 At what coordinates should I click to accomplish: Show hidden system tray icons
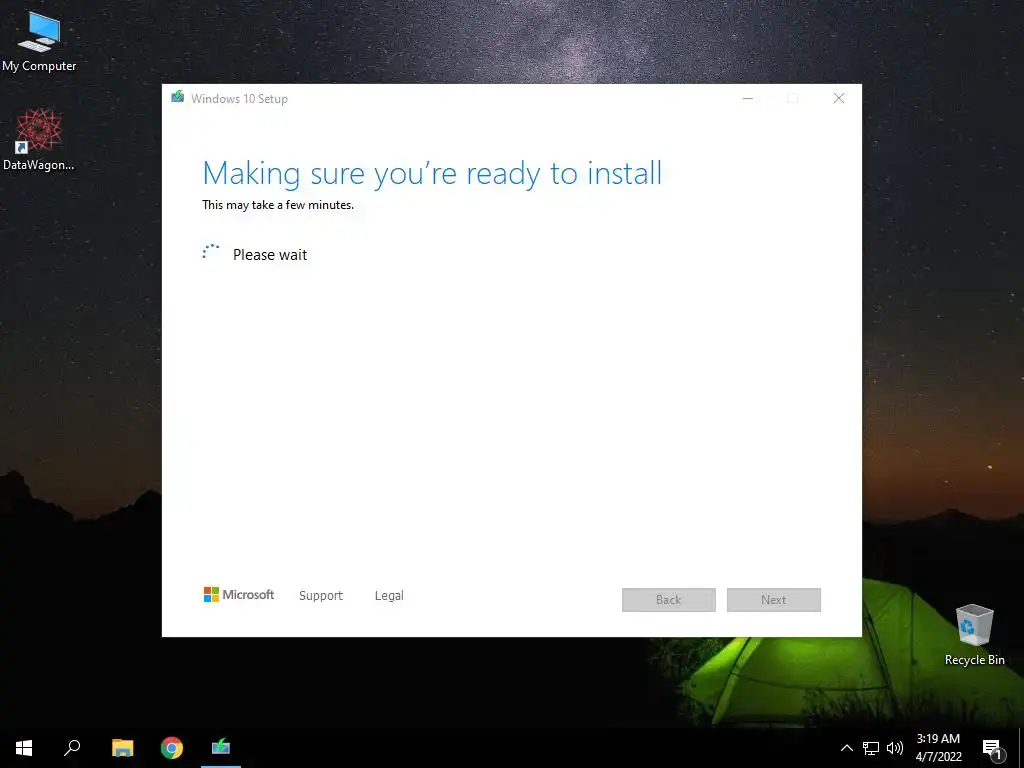coord(846,748)
